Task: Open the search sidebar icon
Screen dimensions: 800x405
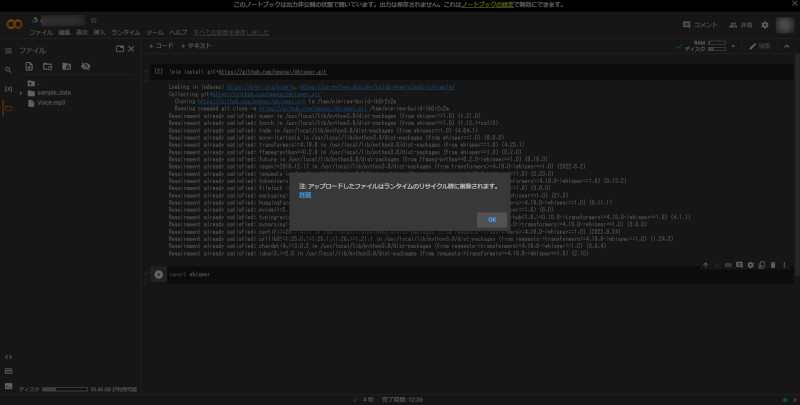Action: [8, 70]
